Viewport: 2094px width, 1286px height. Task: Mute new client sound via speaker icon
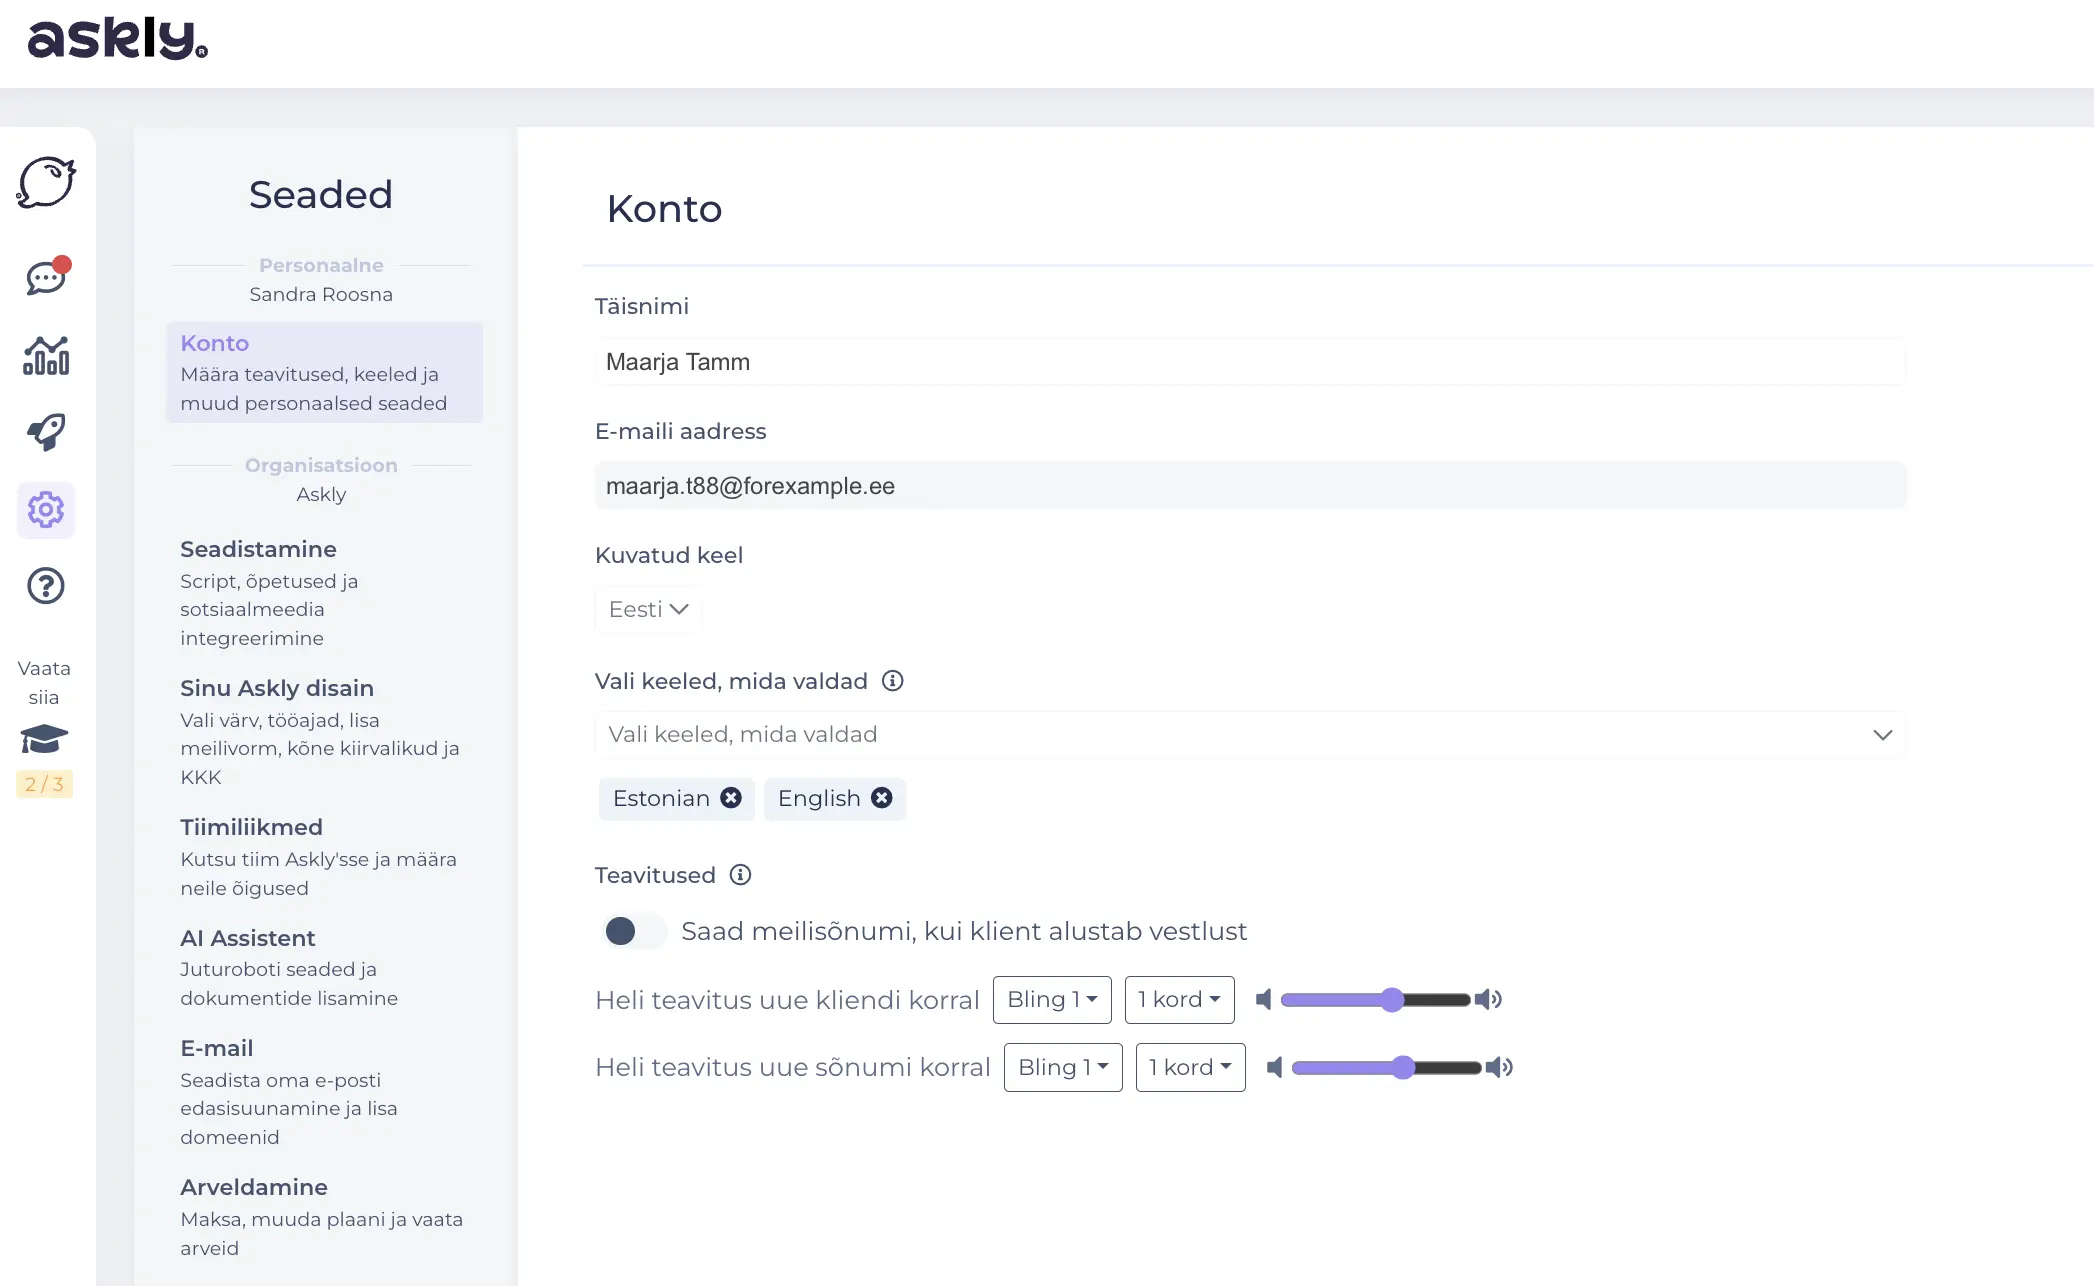point(1264,999)
